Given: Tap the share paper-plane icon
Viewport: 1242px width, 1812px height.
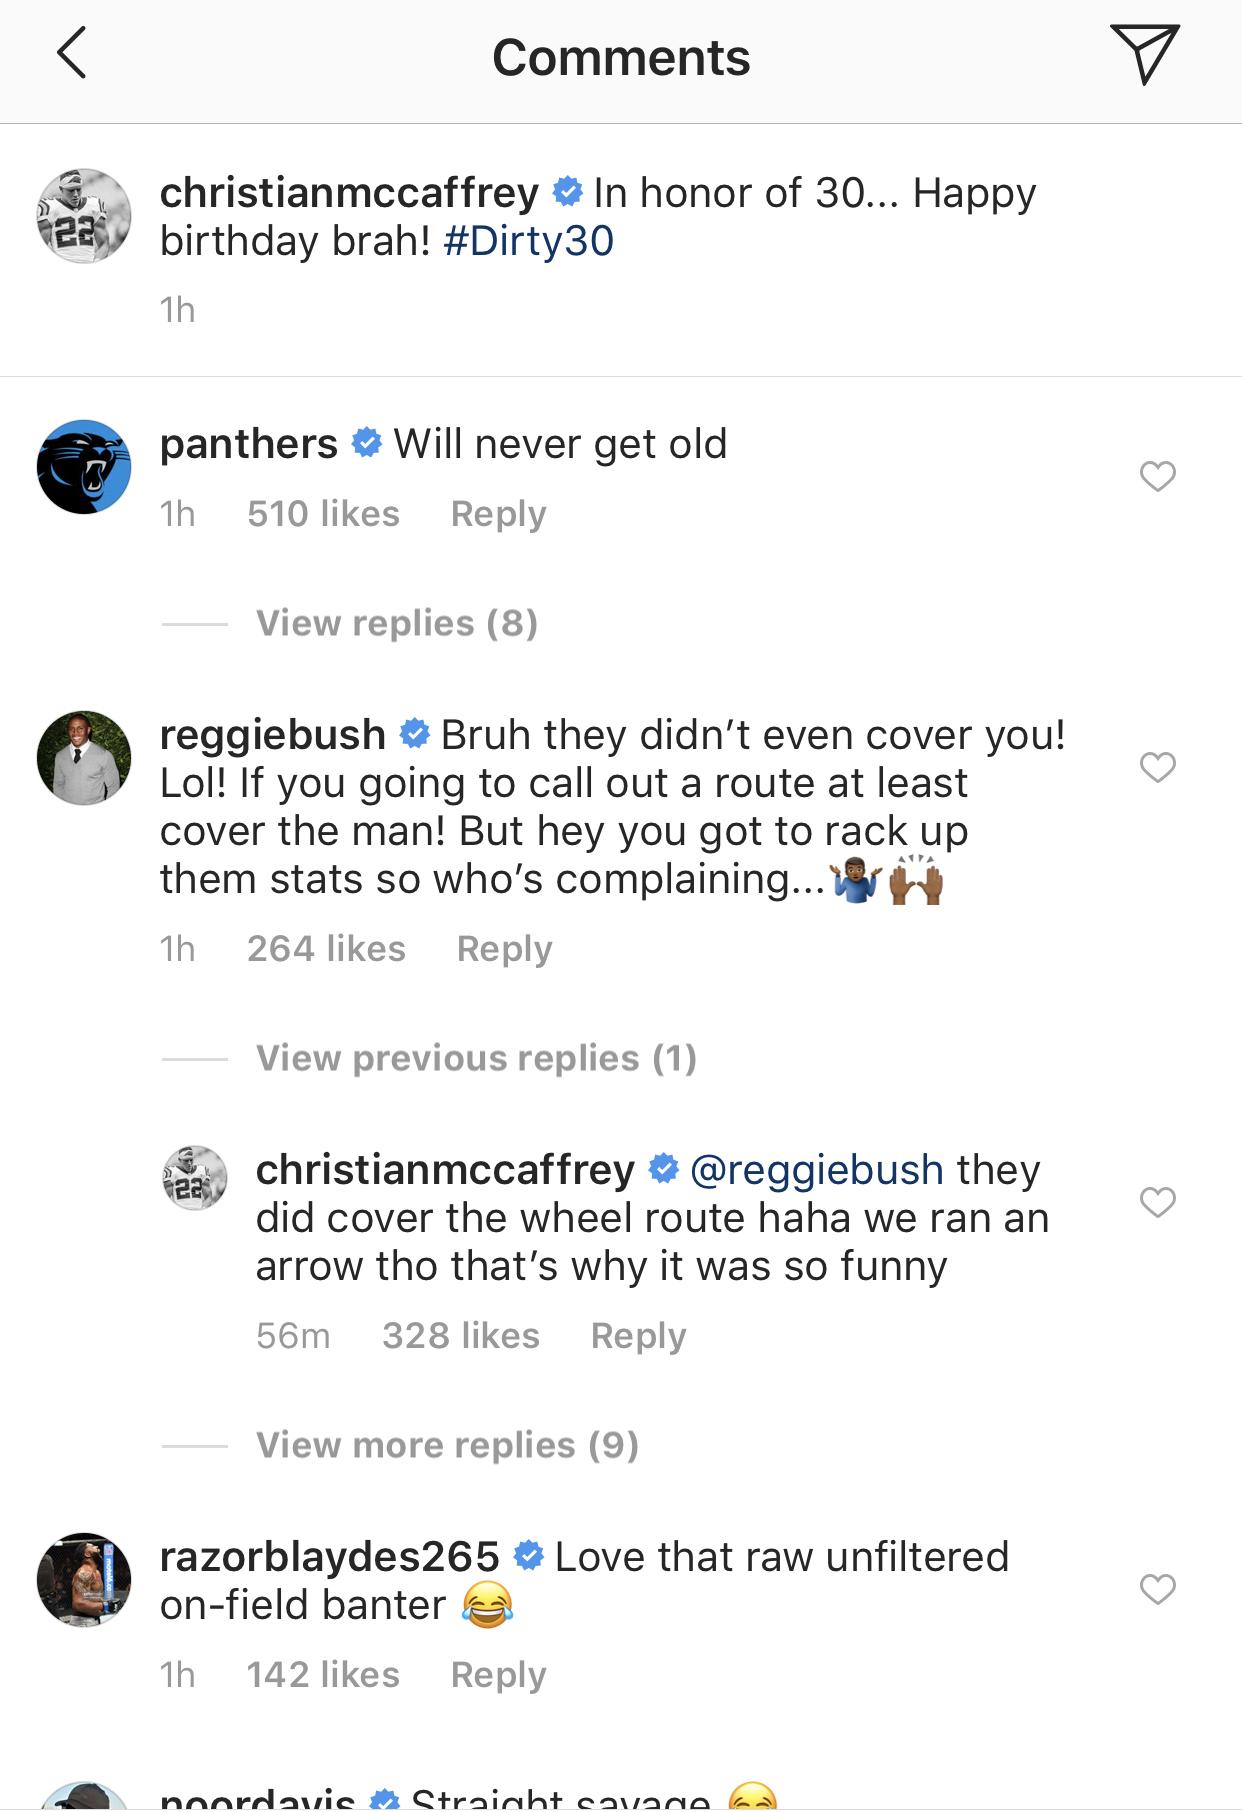Looking at the screenshot, I should click(1144, 54).
